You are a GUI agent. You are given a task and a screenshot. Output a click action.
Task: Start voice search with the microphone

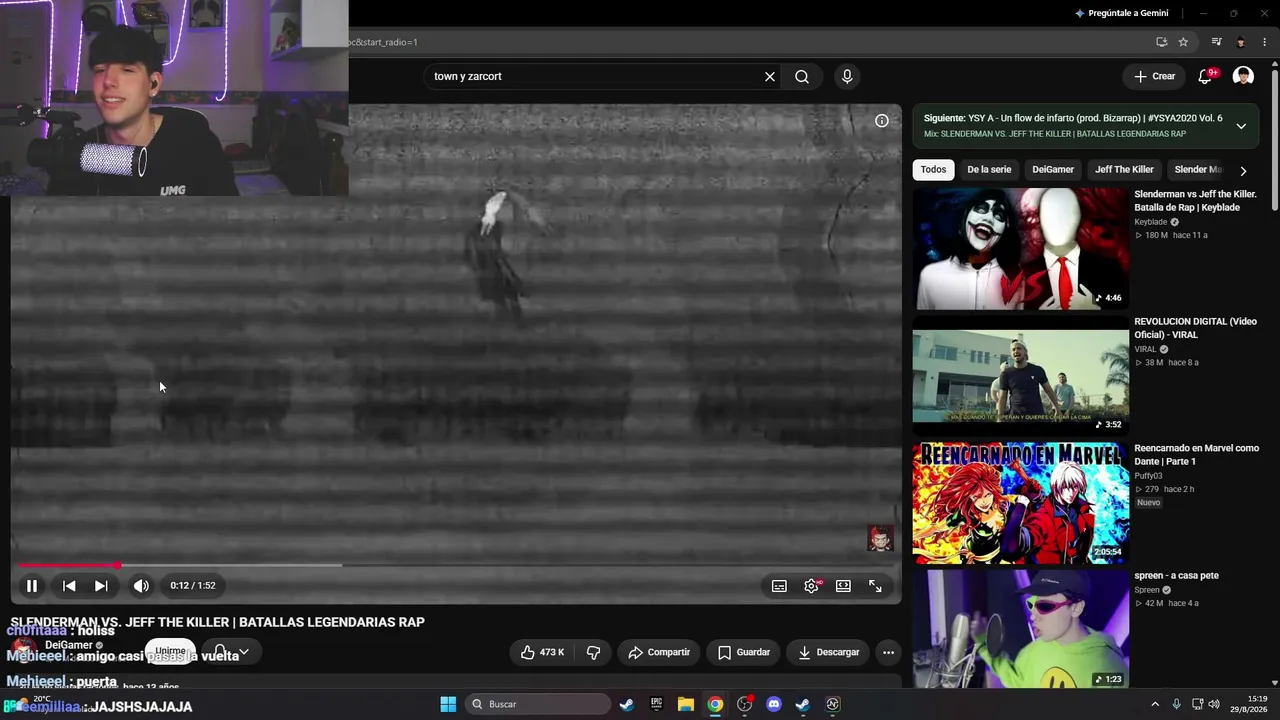tap(847, 76)
